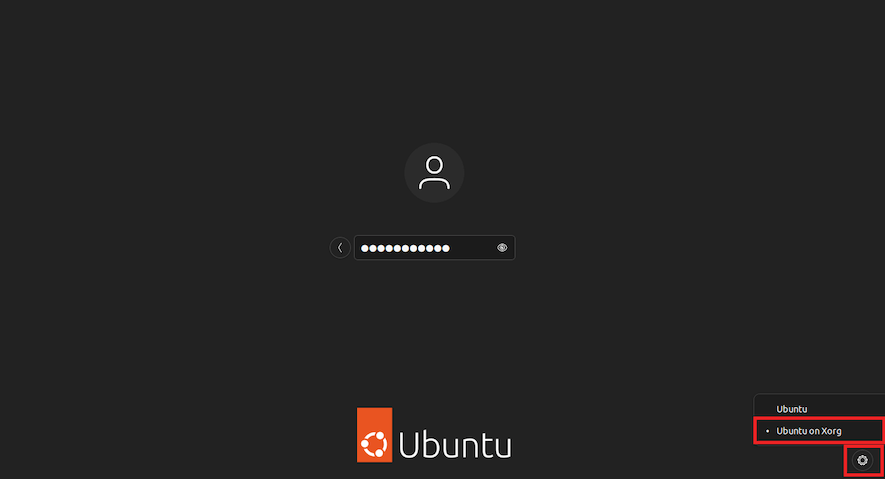Click the selected-session bullet beside Ubuntu on Xorg
Image resolution: width=885 pixels, height=479 pixels.
click(767, 431)
